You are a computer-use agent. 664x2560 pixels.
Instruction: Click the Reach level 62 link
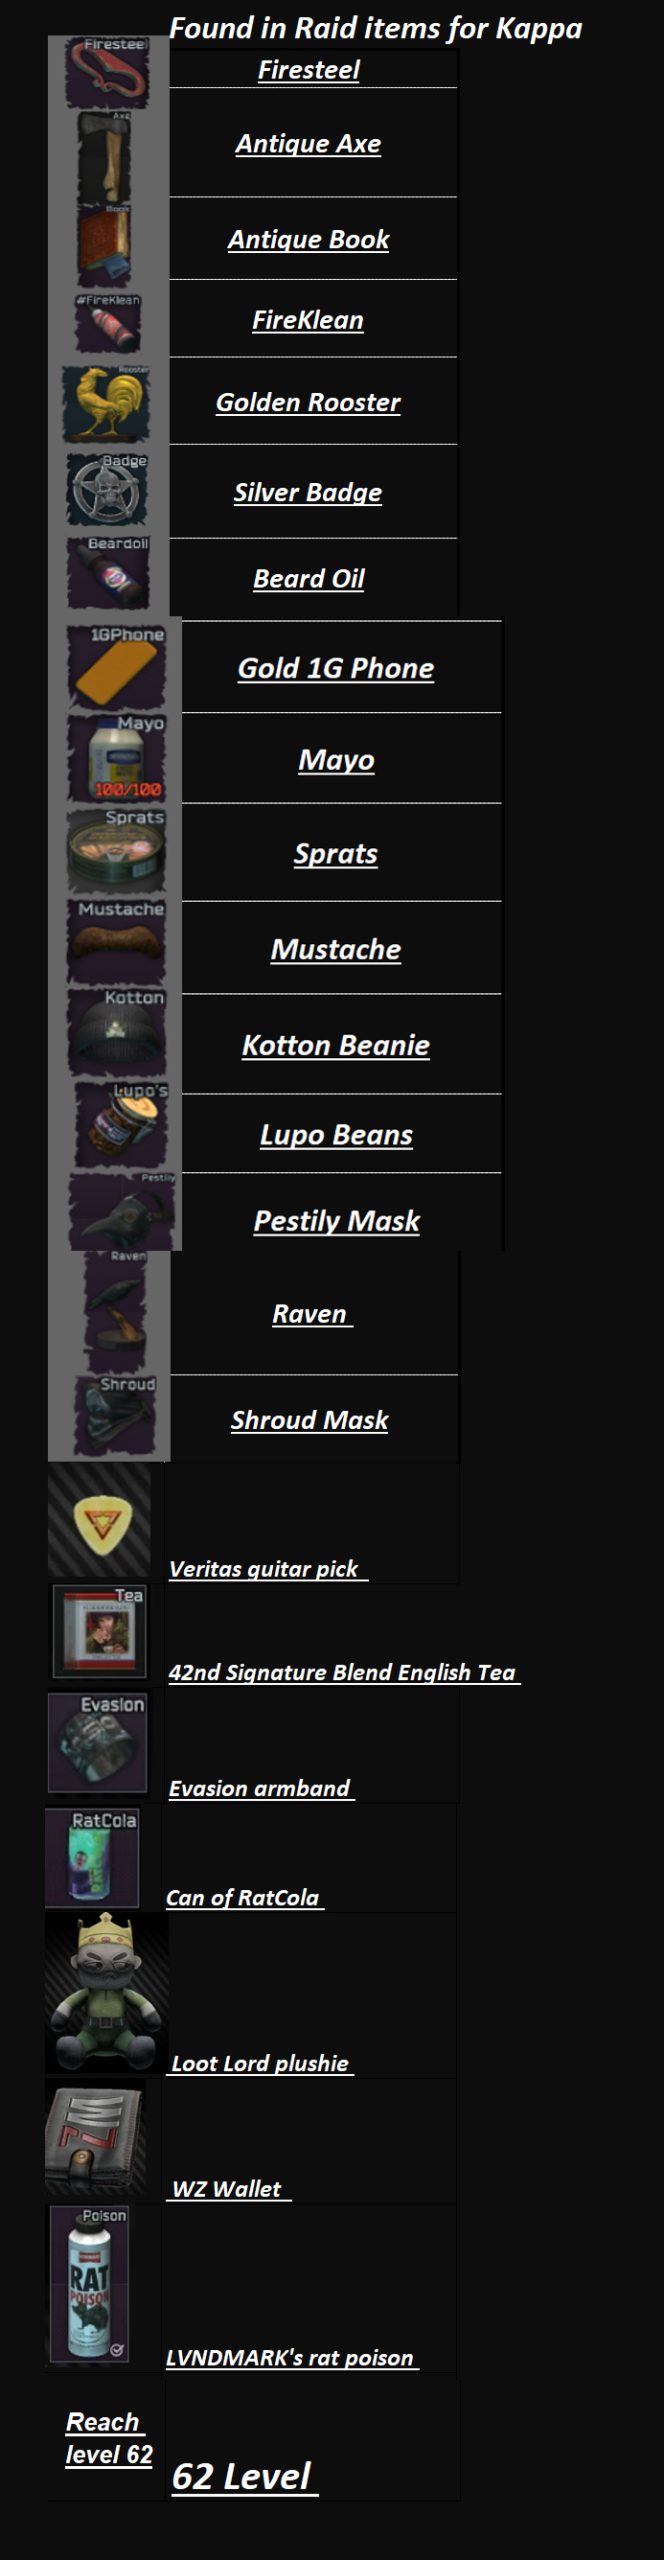pyautogui.click(x=108, y=2438)
